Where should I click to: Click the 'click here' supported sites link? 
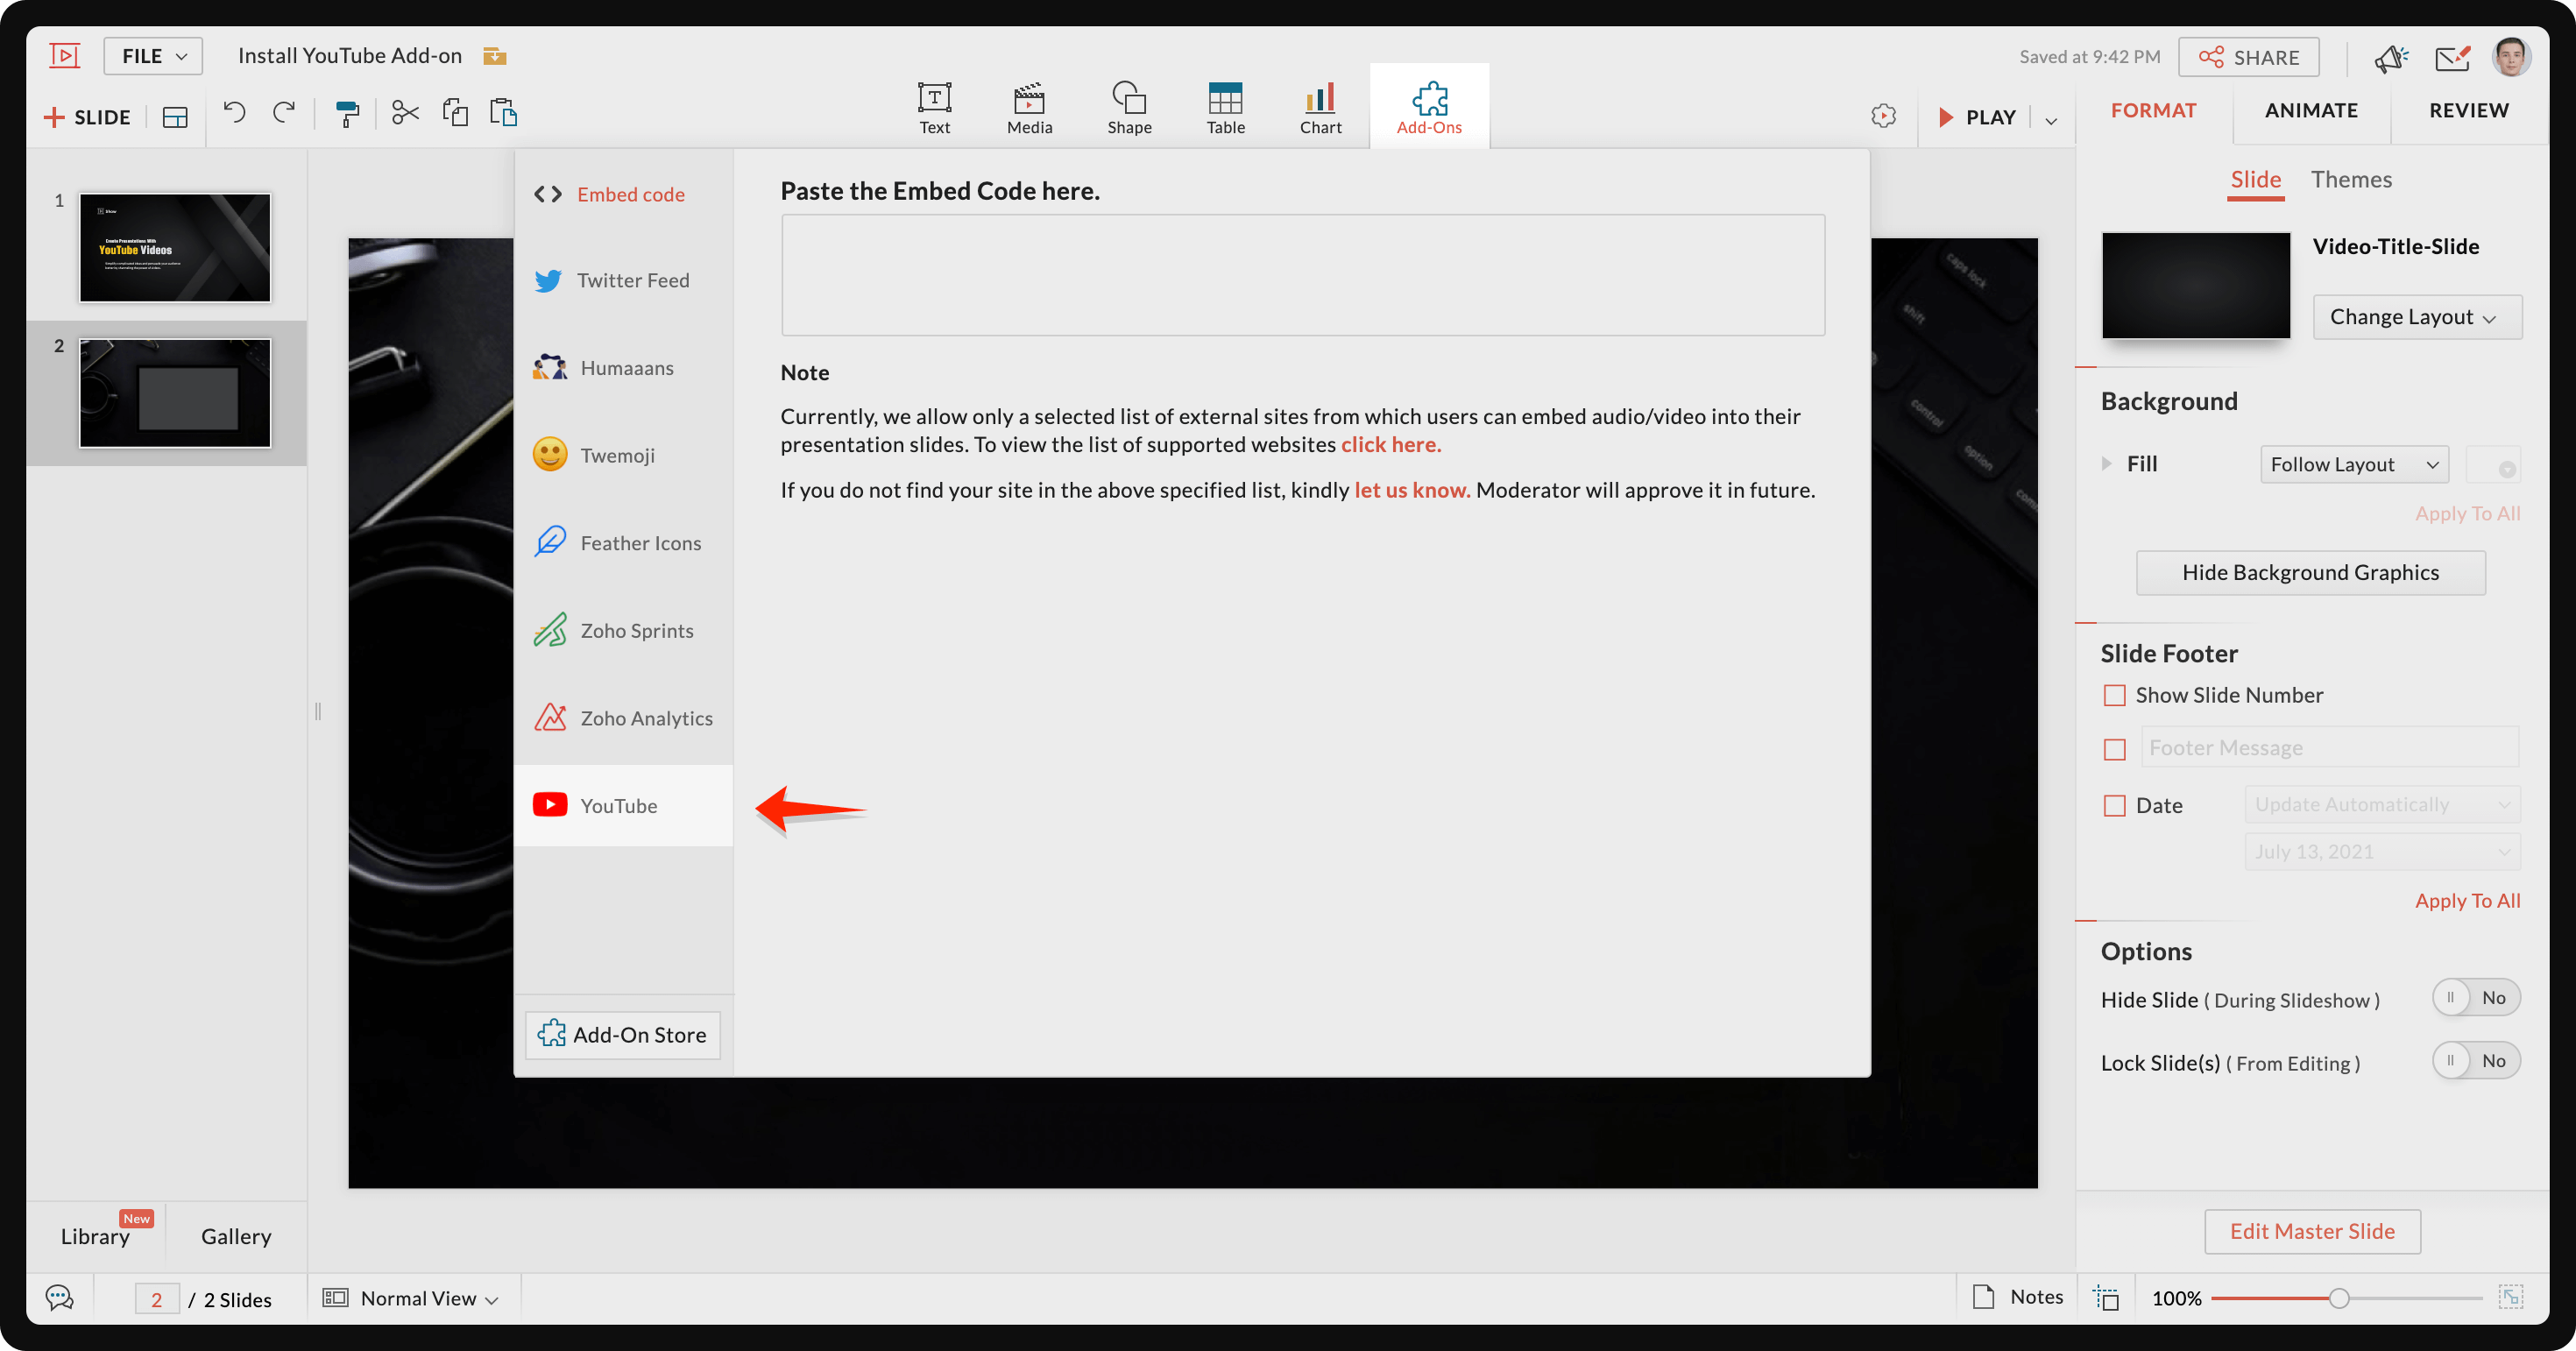click(x=1391, y=445)
